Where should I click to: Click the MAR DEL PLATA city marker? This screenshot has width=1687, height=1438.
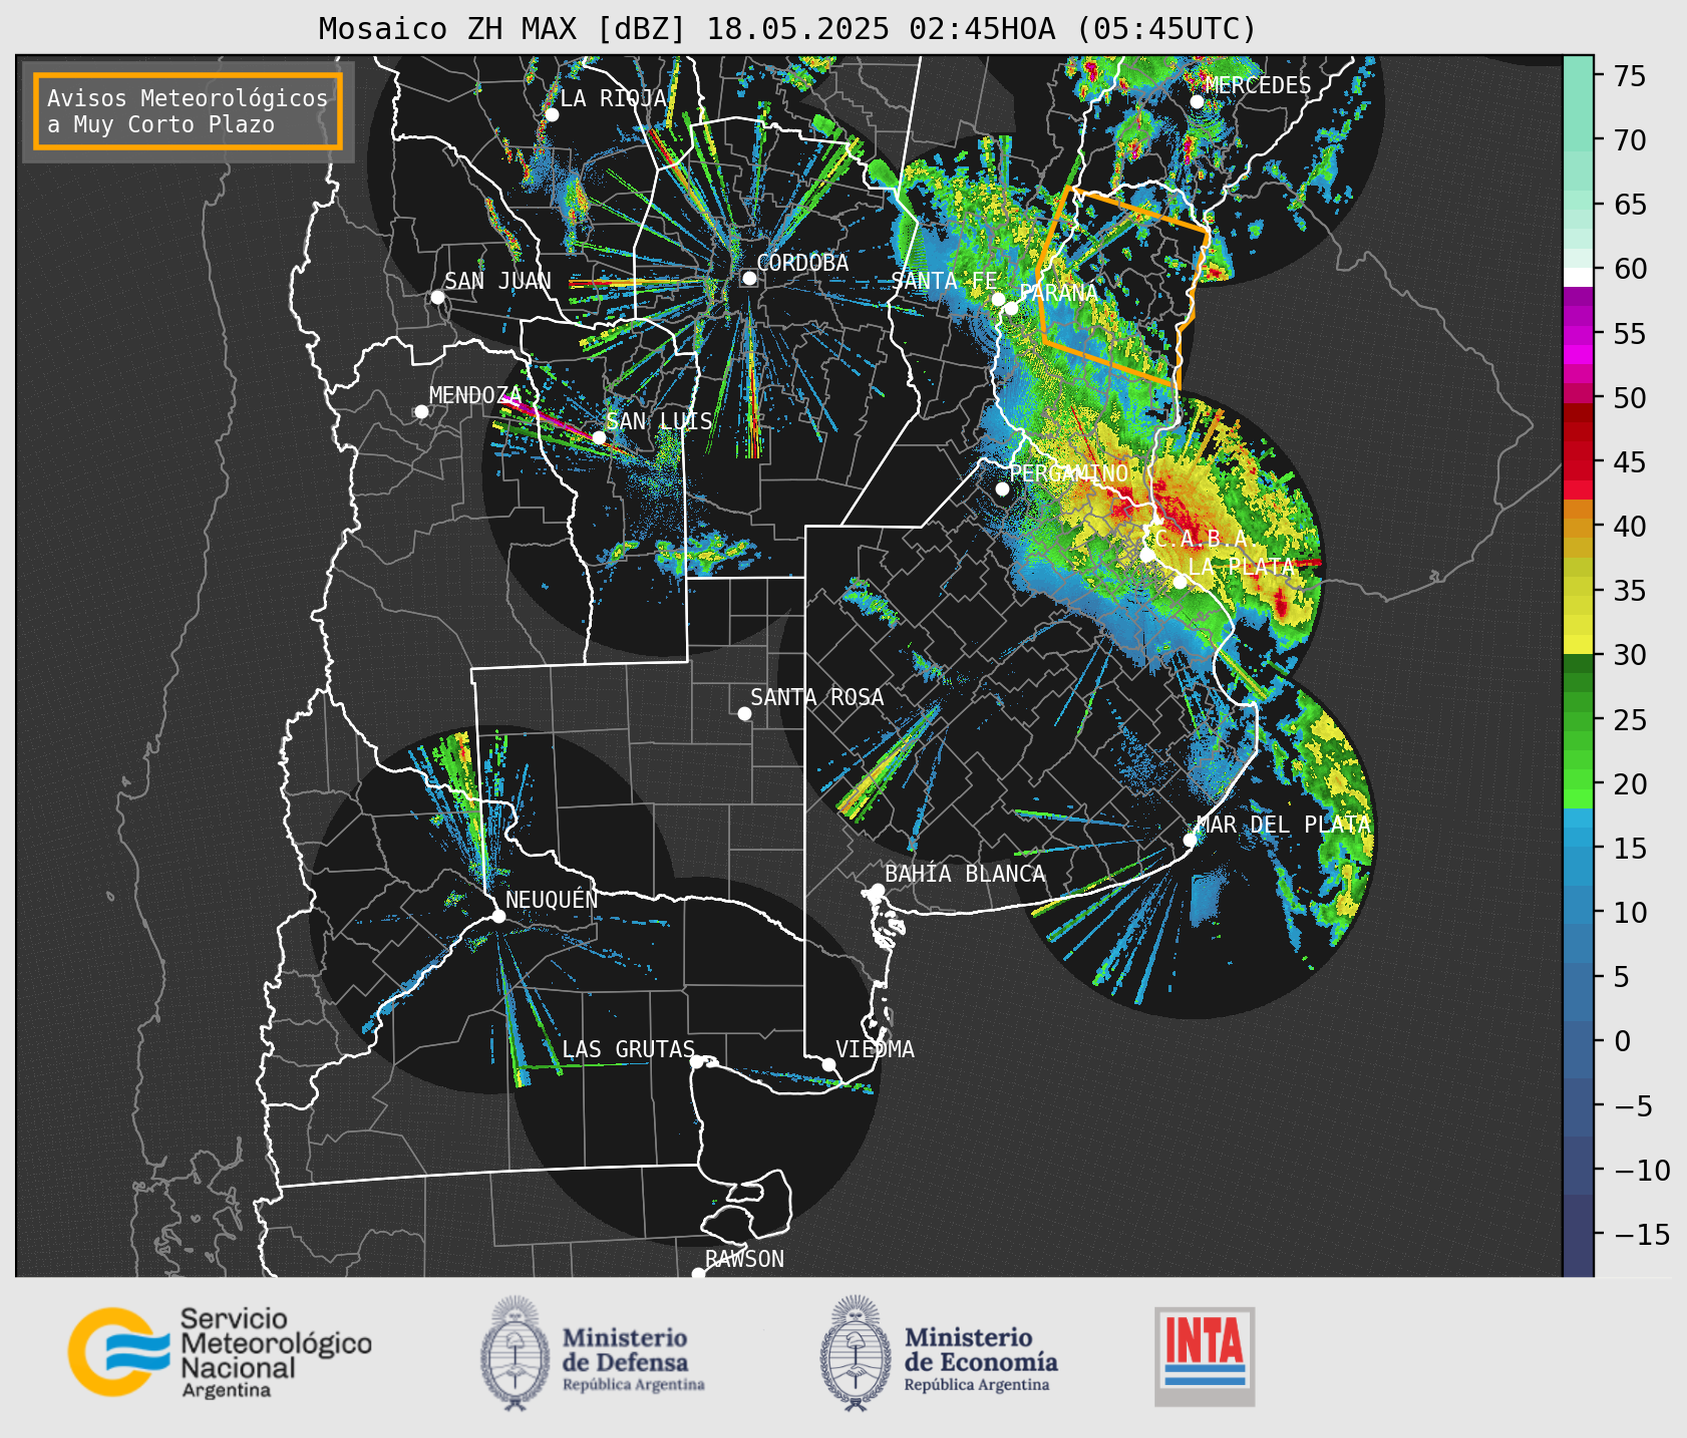tap(1190, 840)
